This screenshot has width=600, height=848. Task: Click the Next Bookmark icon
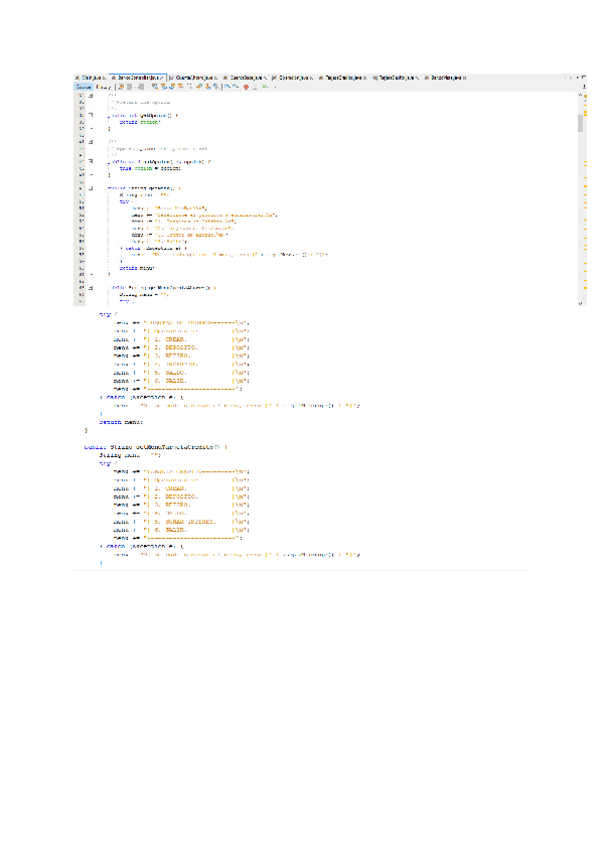click(x=208, y=87)
